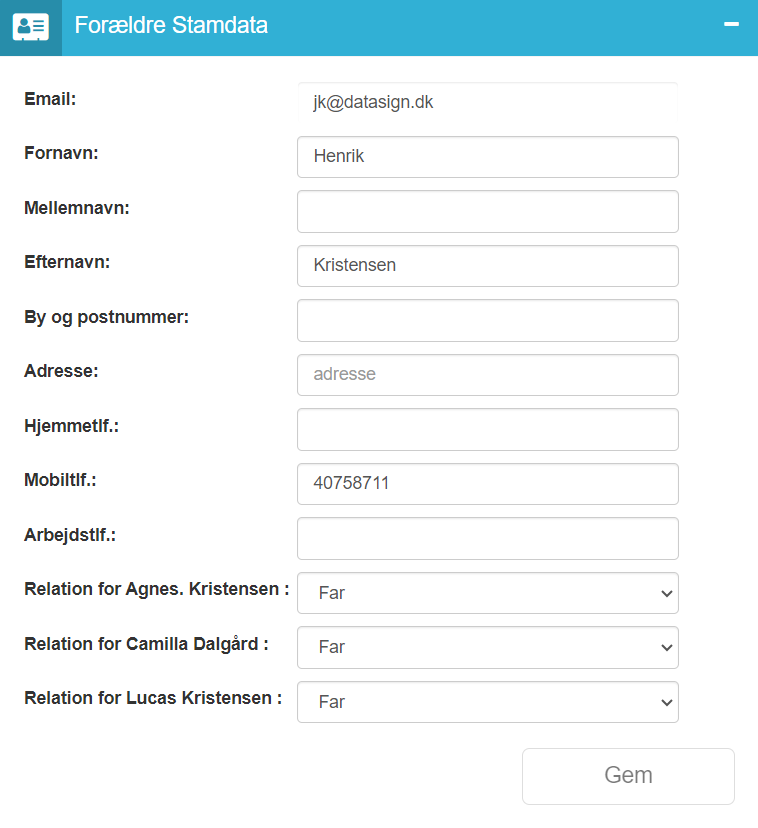Click the Hjemmetlf. input box
758x828 pixels.
[x=487, y=429]
